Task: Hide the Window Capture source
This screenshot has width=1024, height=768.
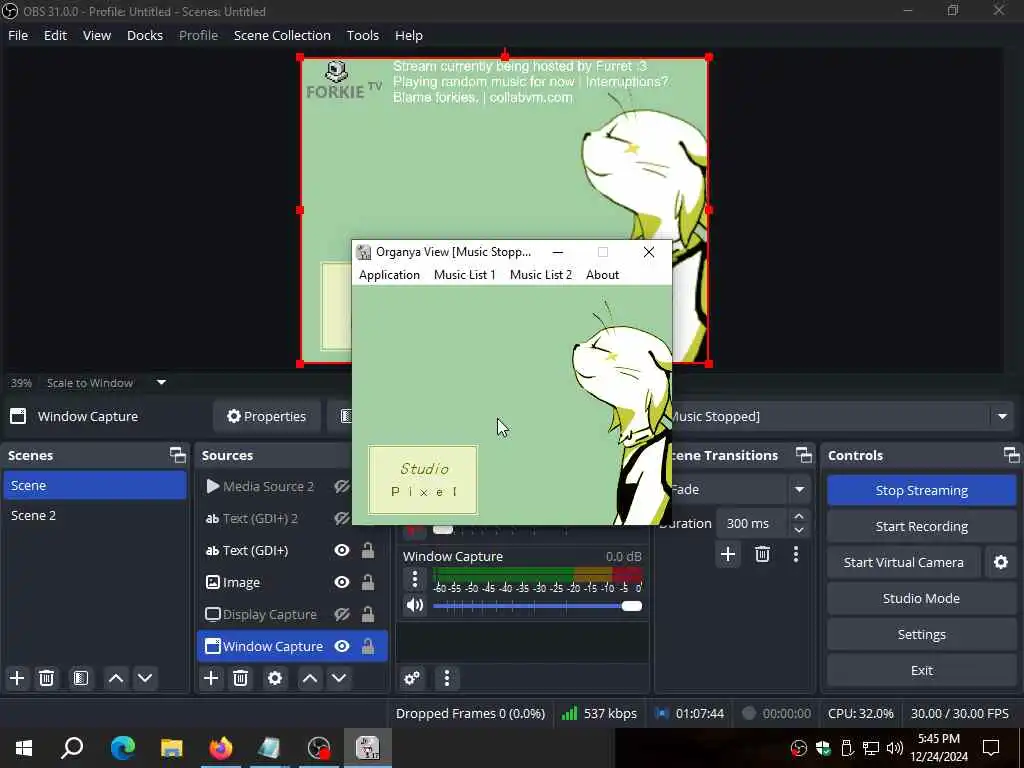Action: (342, 647)
